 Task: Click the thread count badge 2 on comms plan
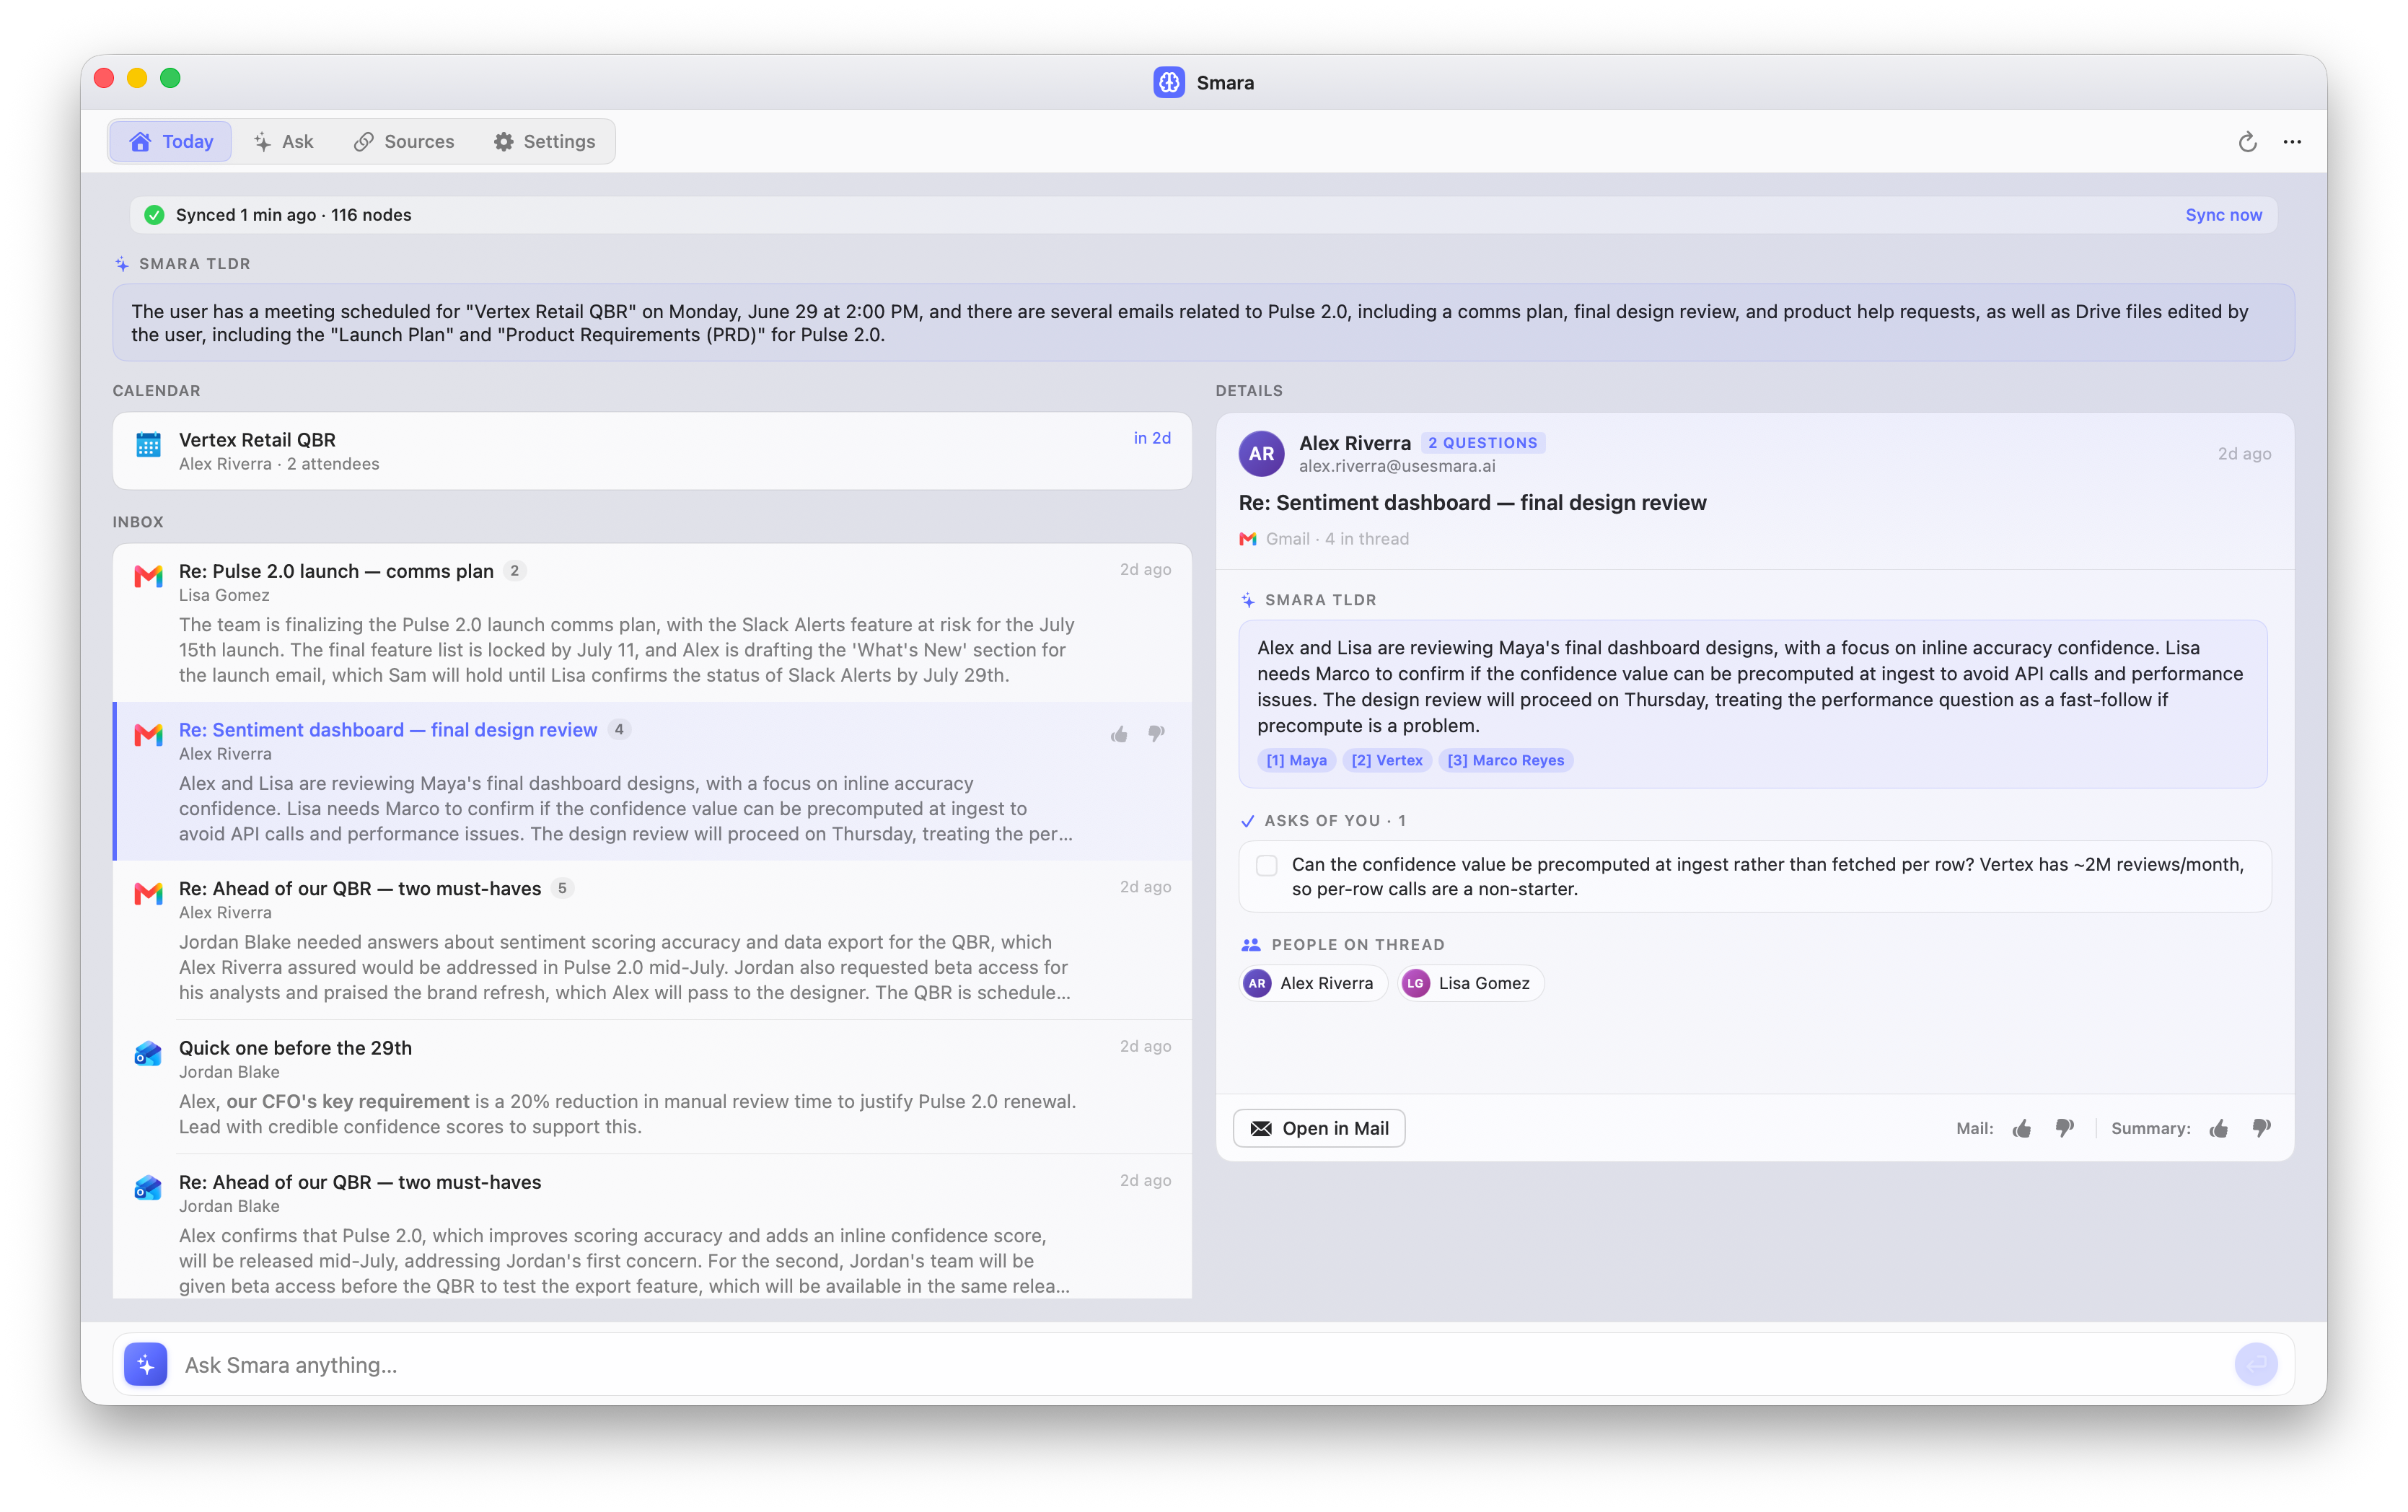coord(514,571)
